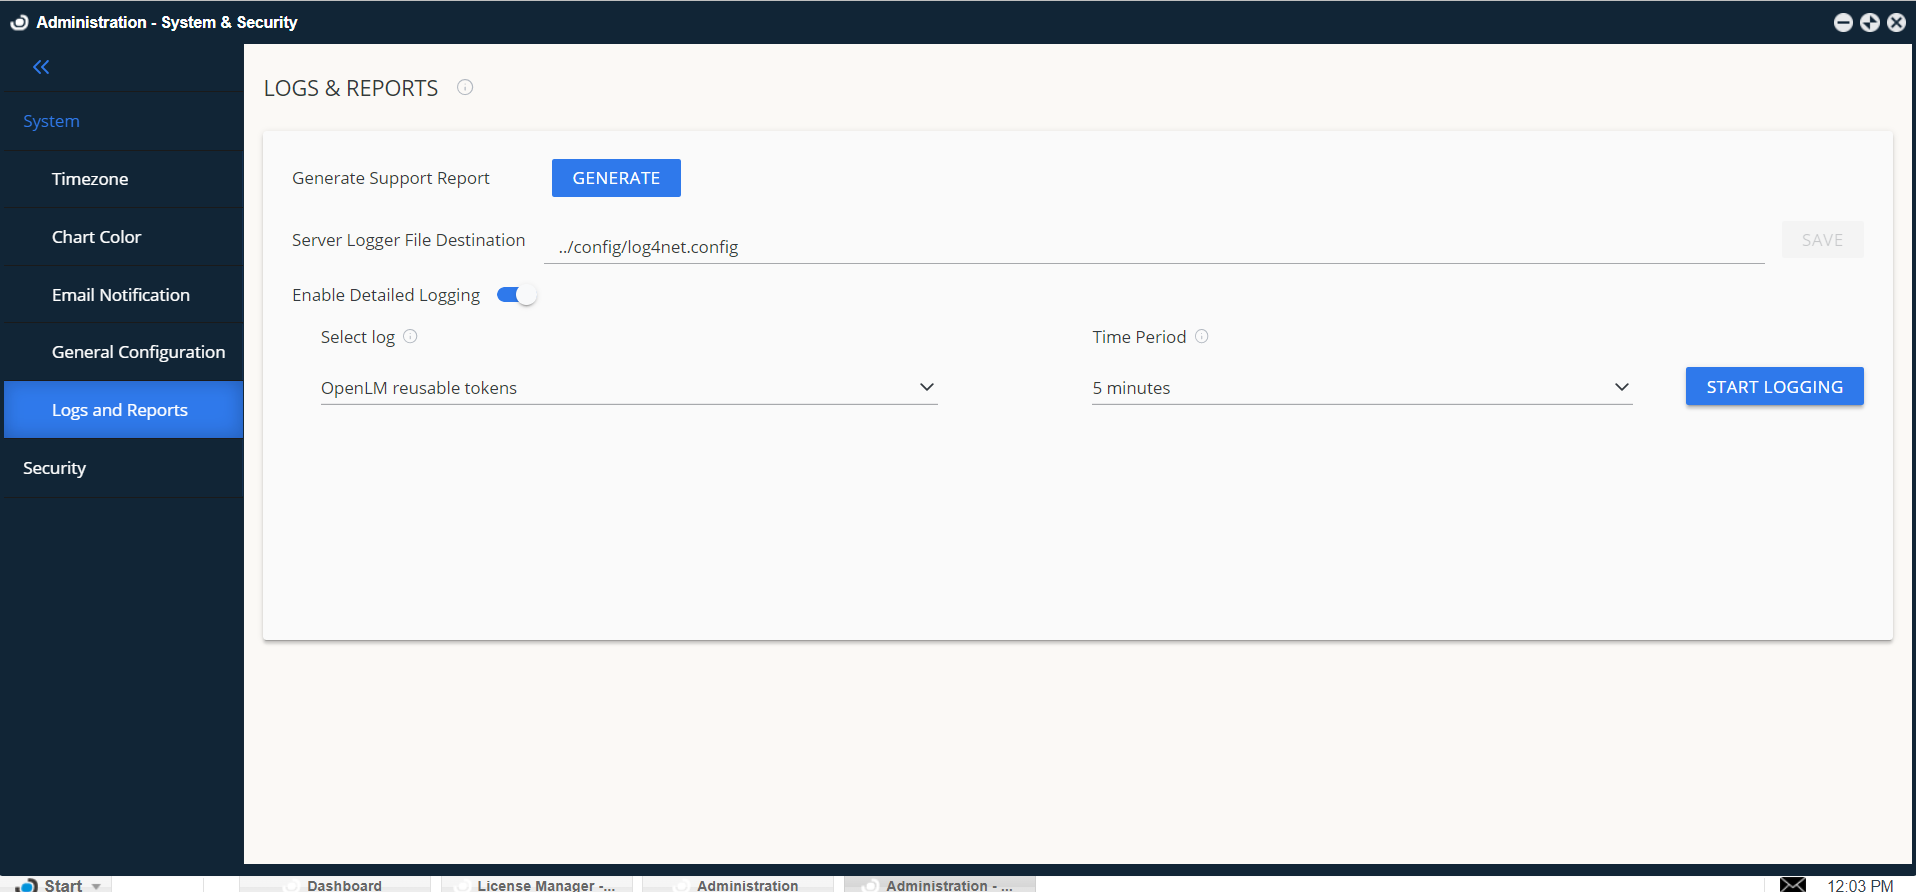Click the Server Logger File Destination field
The height and width of the screenshot is (892, 1916).
click(1153, 247)
